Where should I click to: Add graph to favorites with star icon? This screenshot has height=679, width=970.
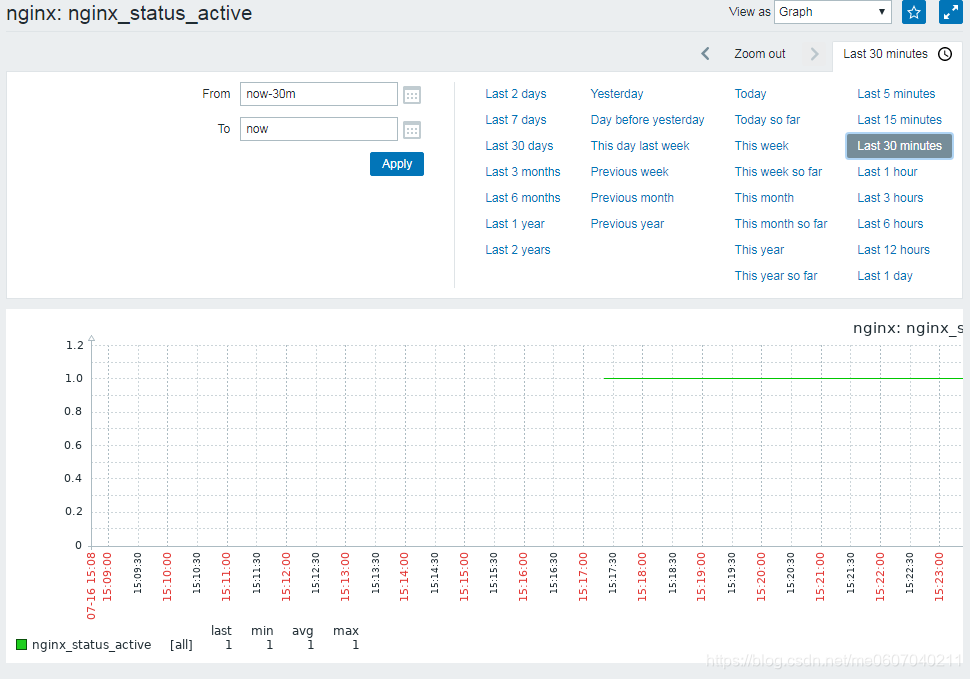point(914,12)
